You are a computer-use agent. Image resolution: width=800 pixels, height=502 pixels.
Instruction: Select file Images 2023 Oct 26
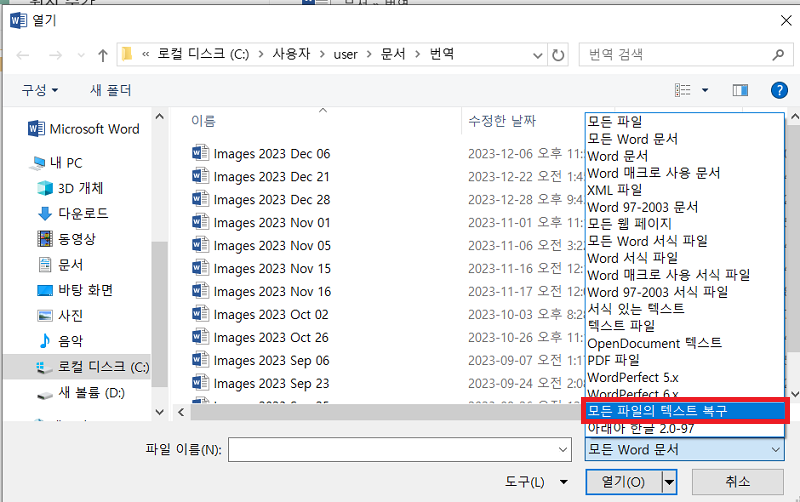click(x=260, y=337)
